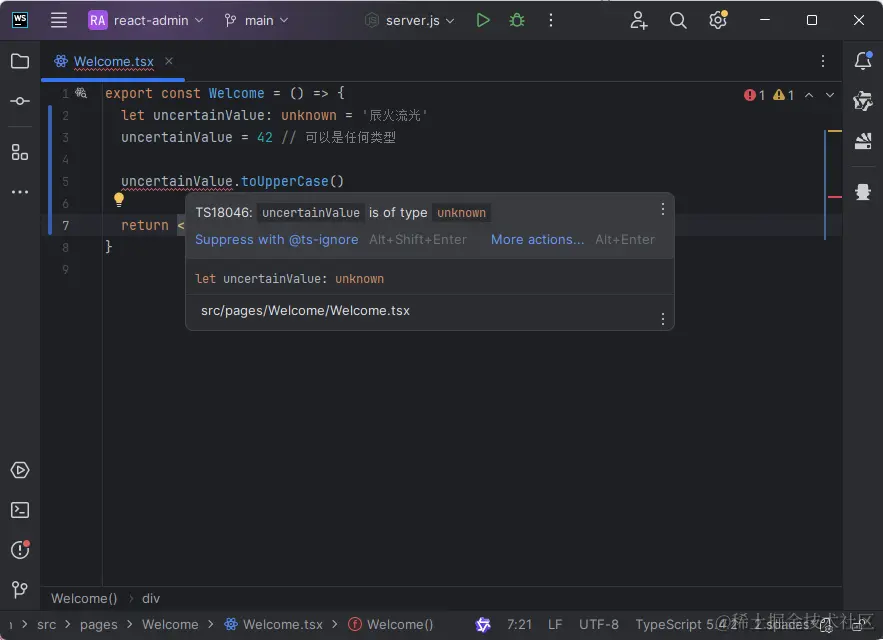Click Welcome folder in navigation bar
The image size is (883, 640).
pos(170,624)
